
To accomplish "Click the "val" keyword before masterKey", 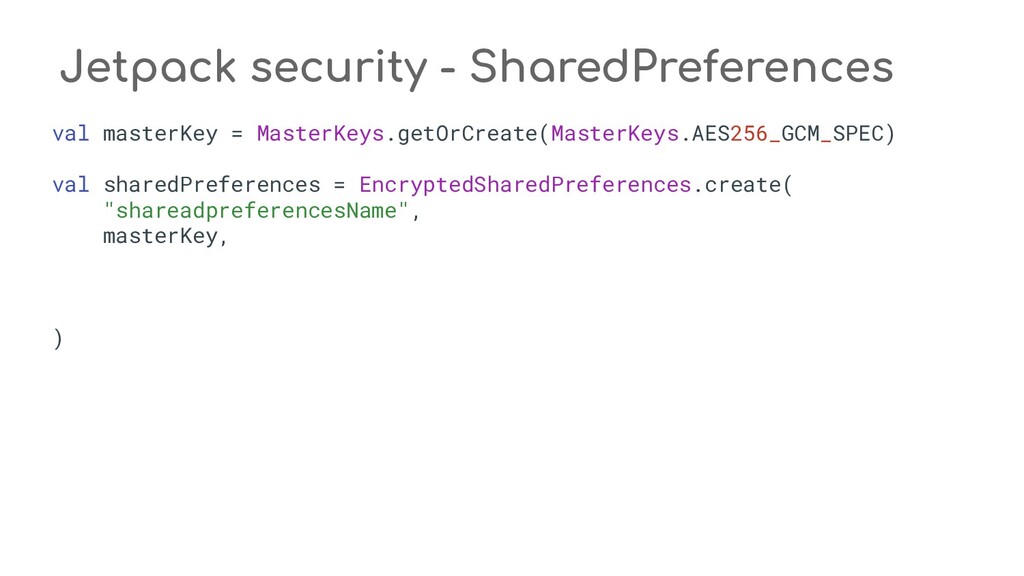I will pos(71,133).
